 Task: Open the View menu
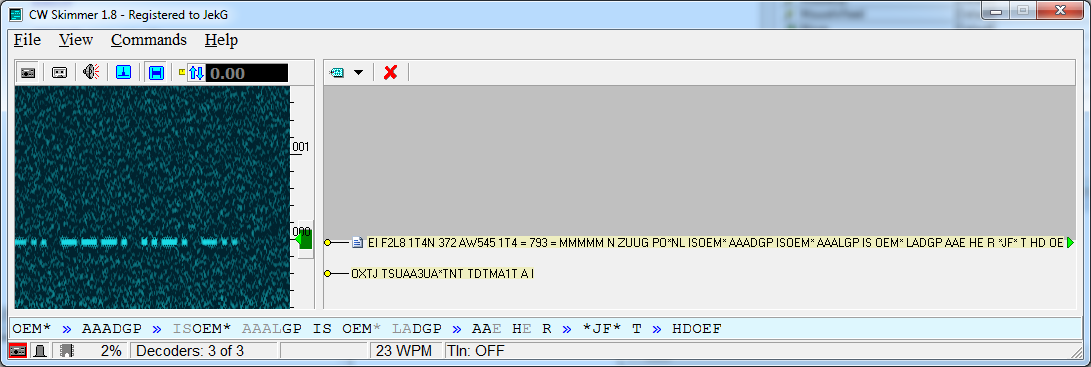[76, 40]
